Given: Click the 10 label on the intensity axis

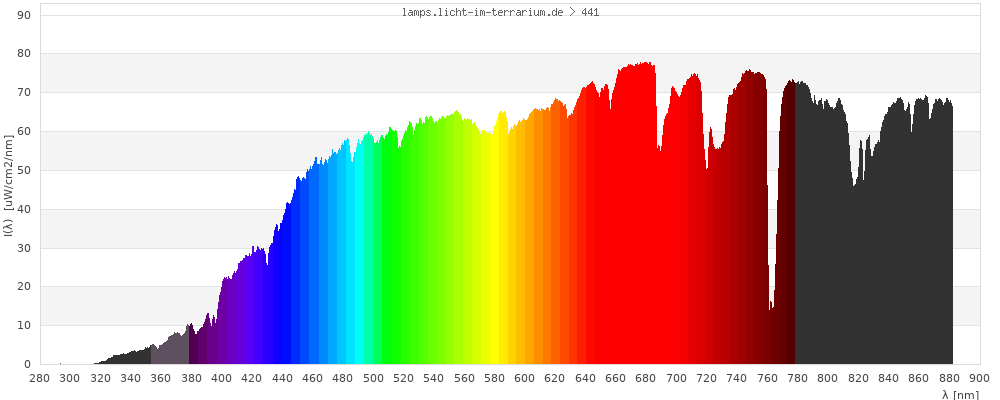Looking at the screenshot, I should [24, 326].
